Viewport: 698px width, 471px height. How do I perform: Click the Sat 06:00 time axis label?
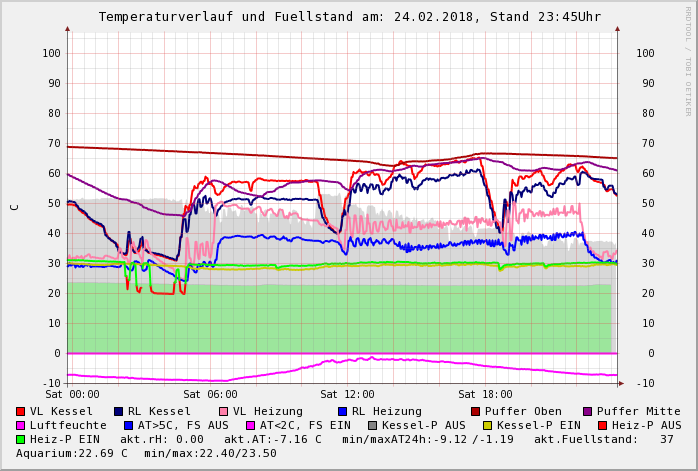click(210, 394)
